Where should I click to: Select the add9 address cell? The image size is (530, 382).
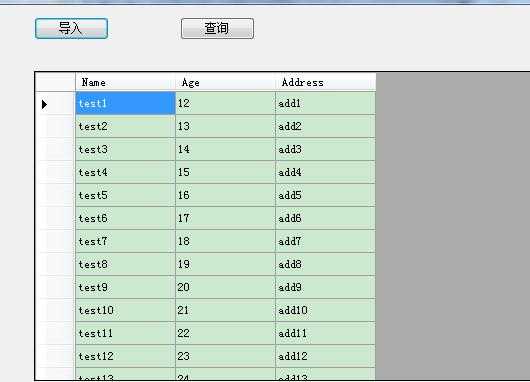click(326, 287)
